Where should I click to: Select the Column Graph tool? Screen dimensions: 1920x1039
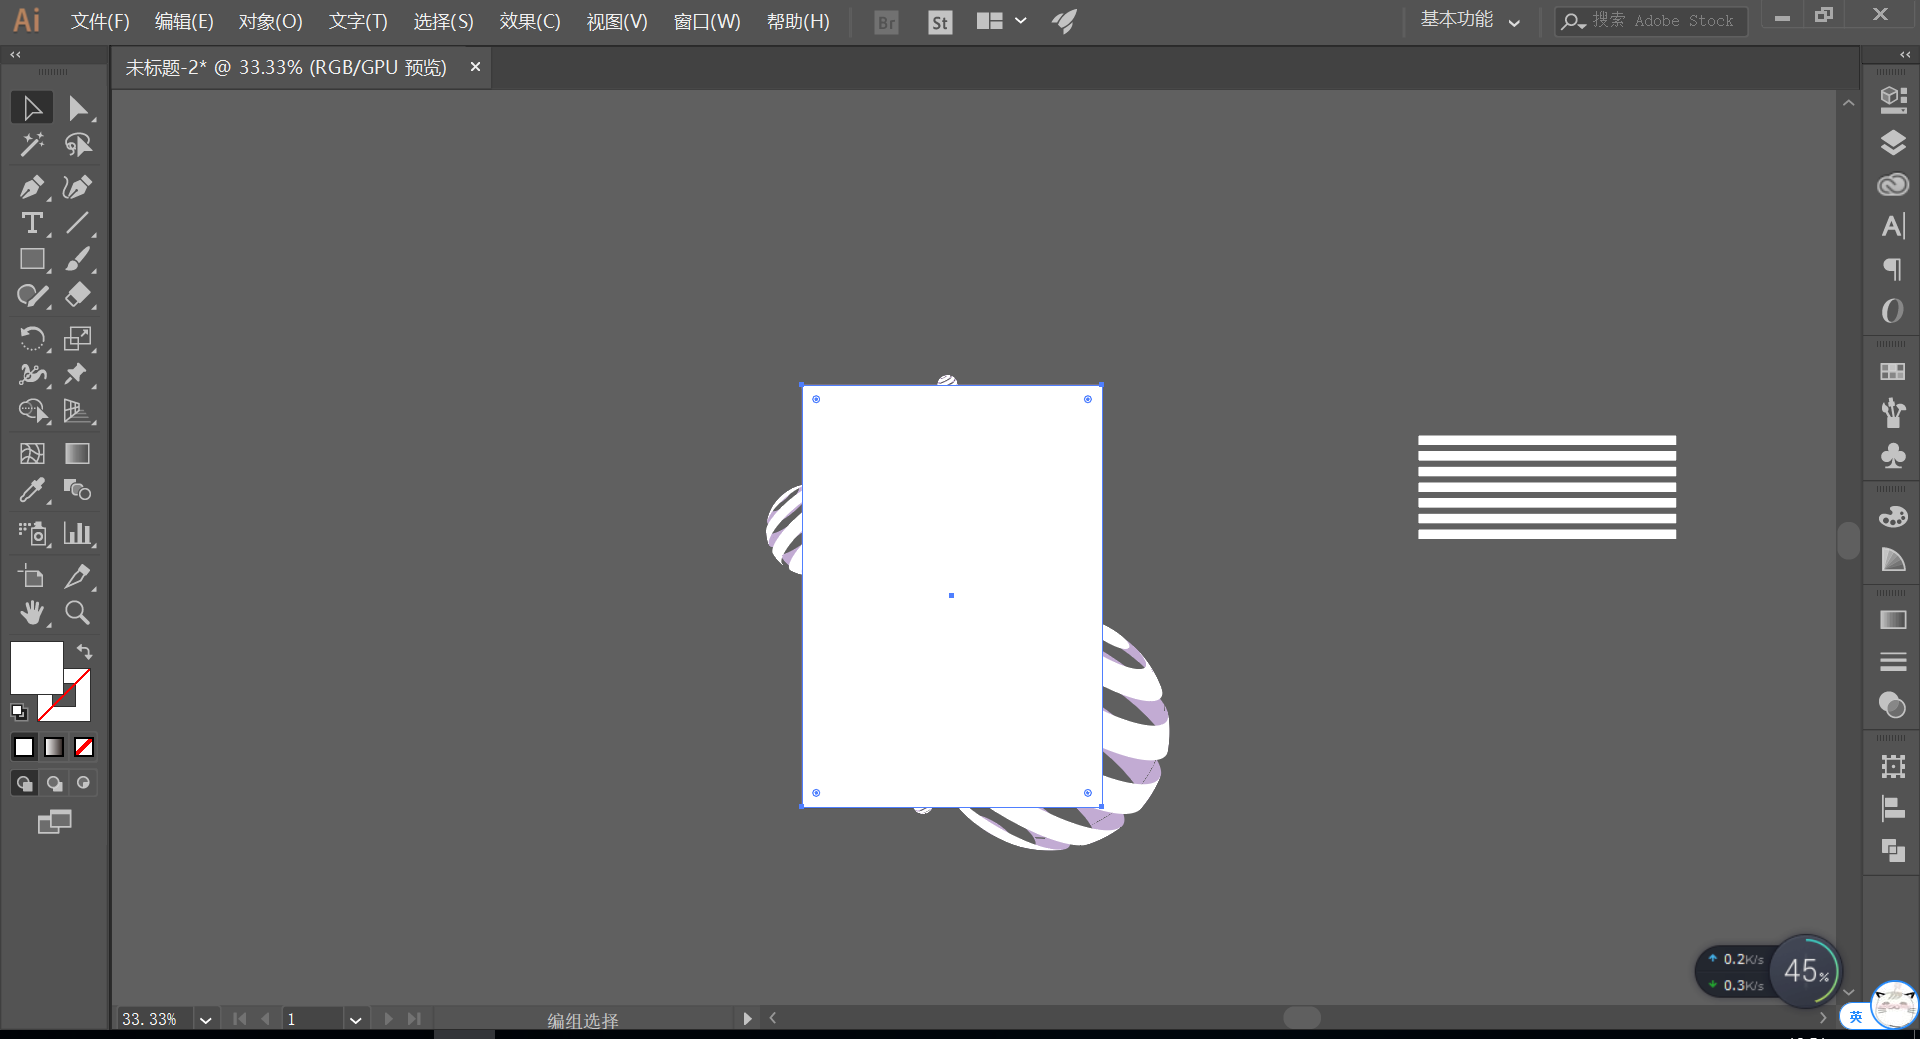(78, 533)
